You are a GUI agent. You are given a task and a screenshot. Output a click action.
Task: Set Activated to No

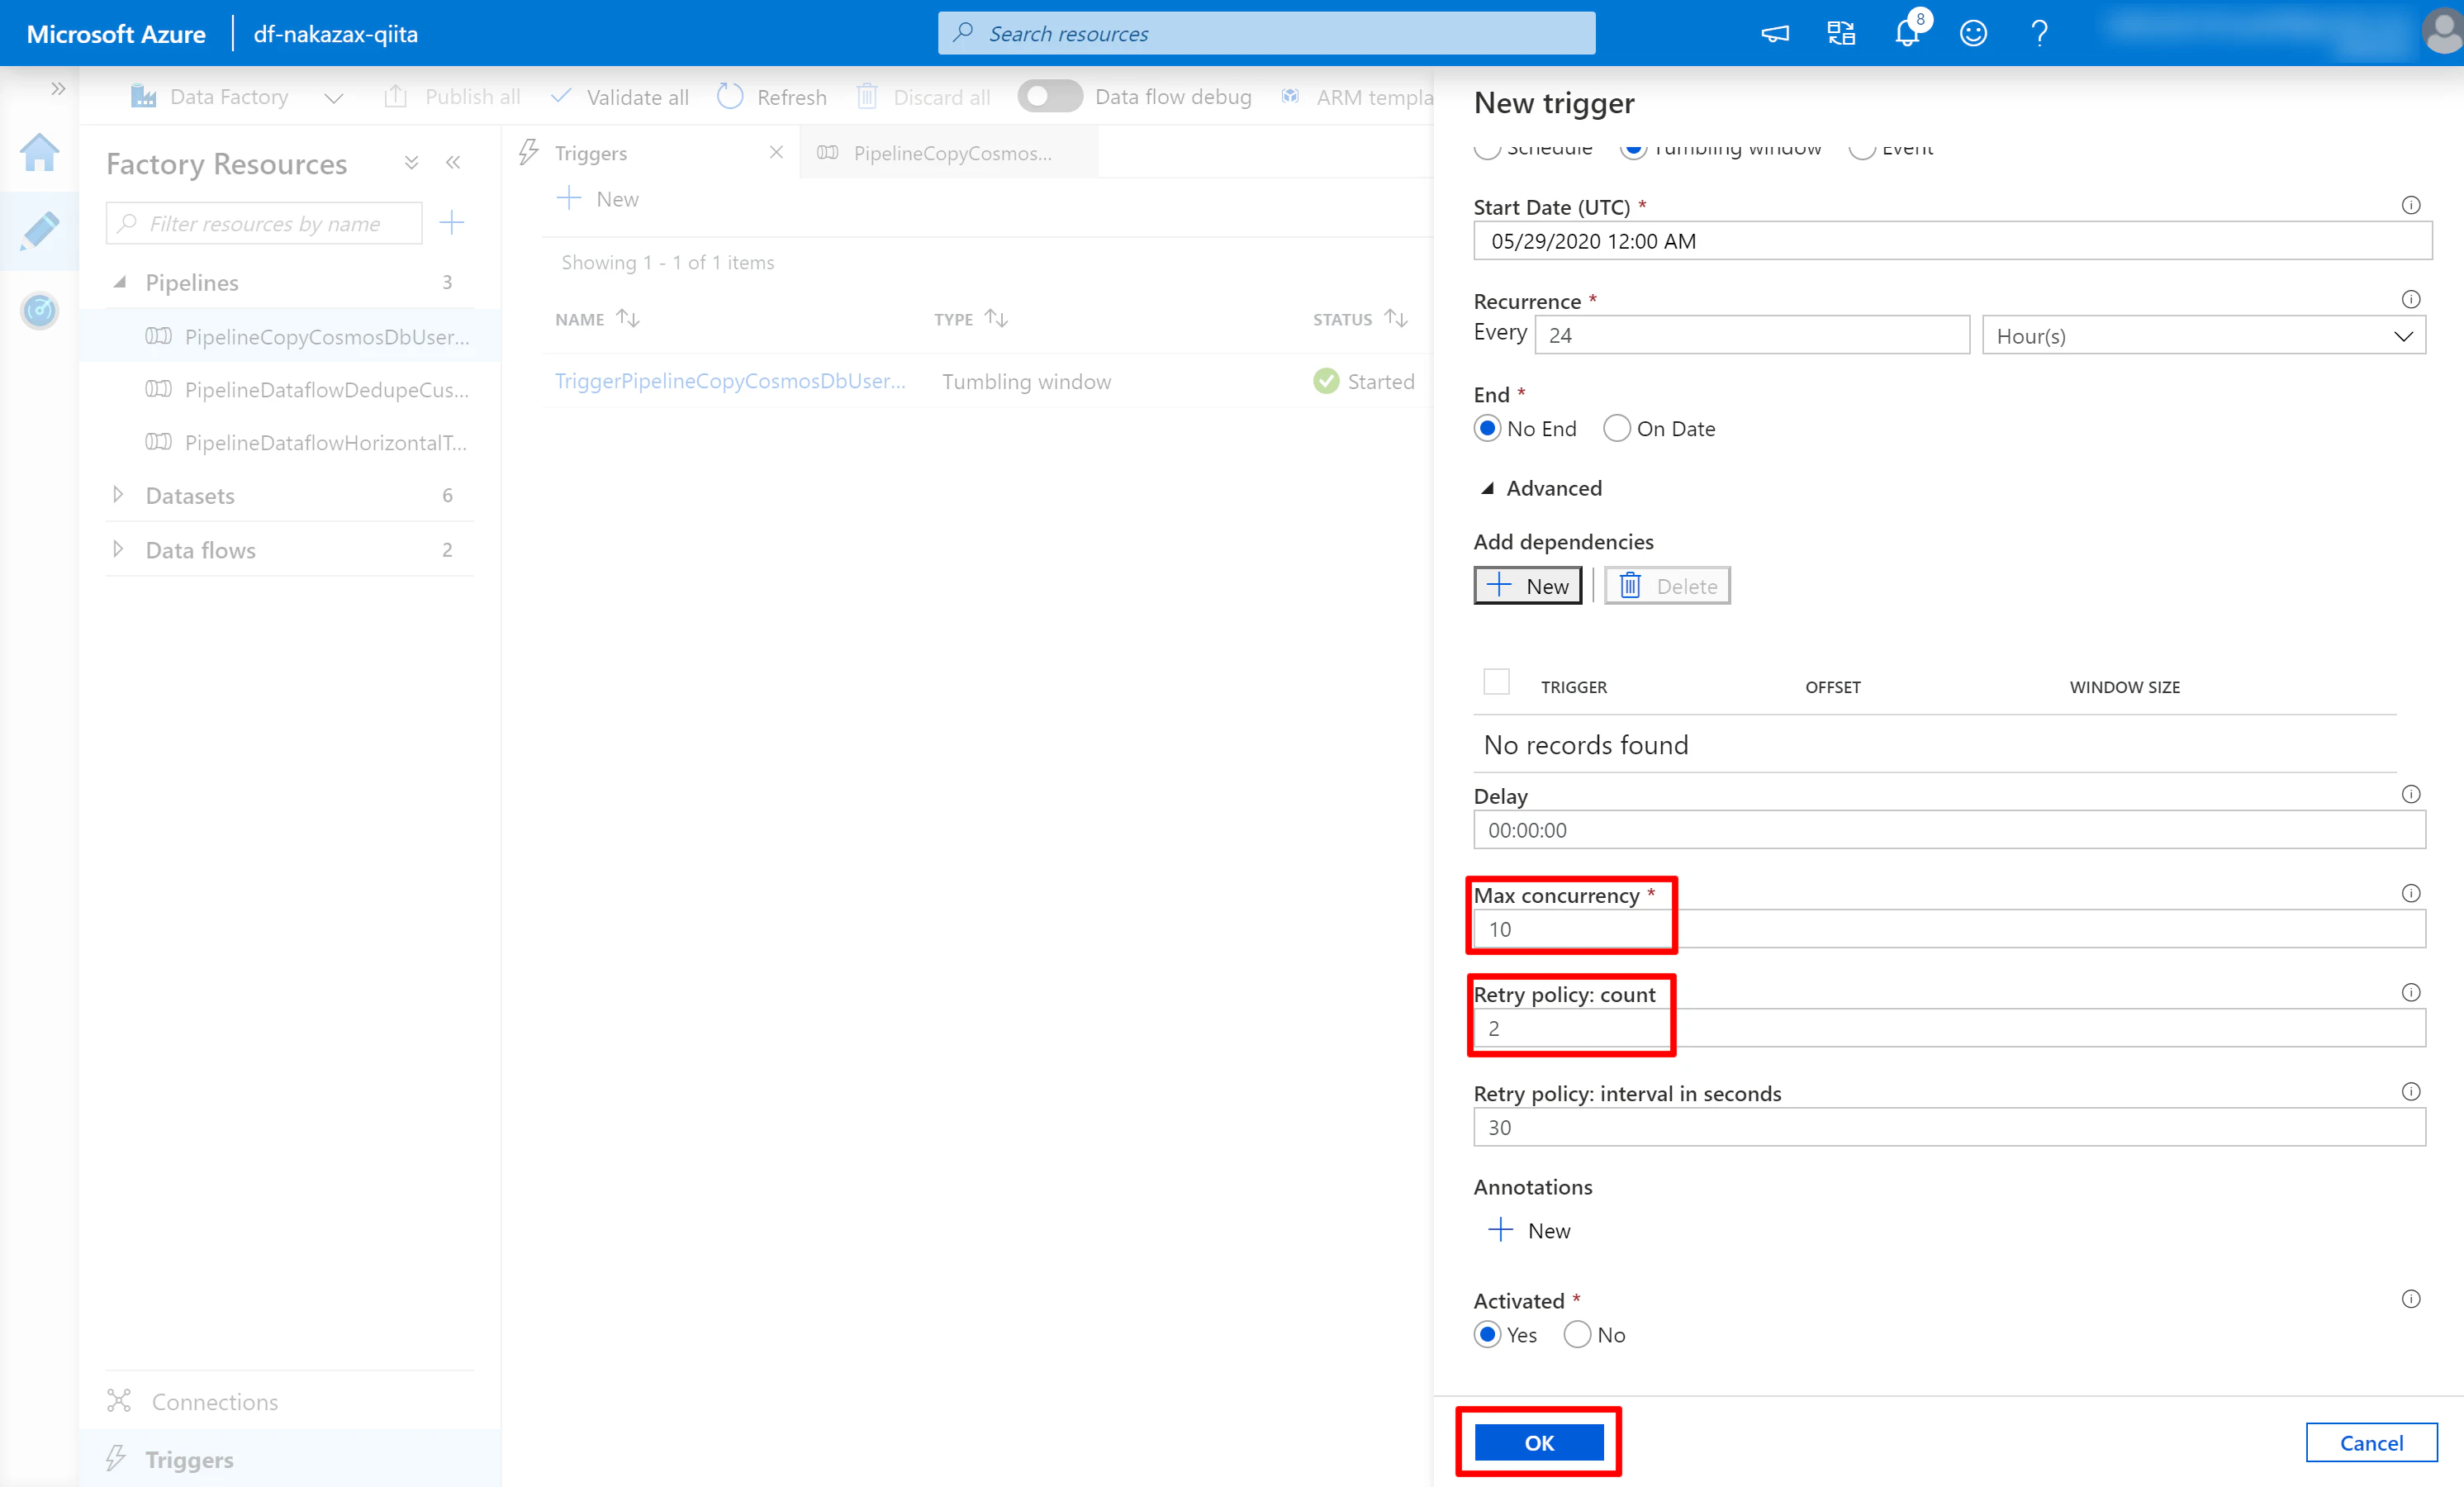click(1577, 1334)
